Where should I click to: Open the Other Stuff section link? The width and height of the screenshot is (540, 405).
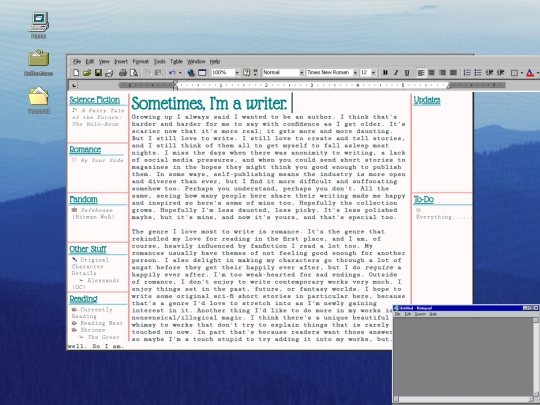click(x=88, y=249)
